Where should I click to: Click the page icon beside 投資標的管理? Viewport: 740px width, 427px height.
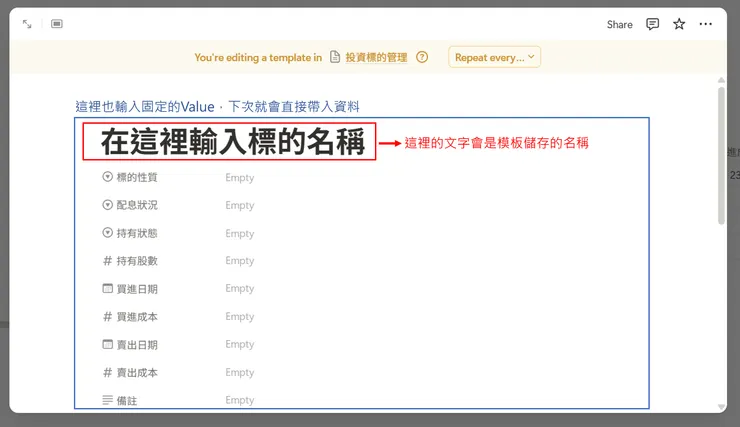tap(335, 57)
